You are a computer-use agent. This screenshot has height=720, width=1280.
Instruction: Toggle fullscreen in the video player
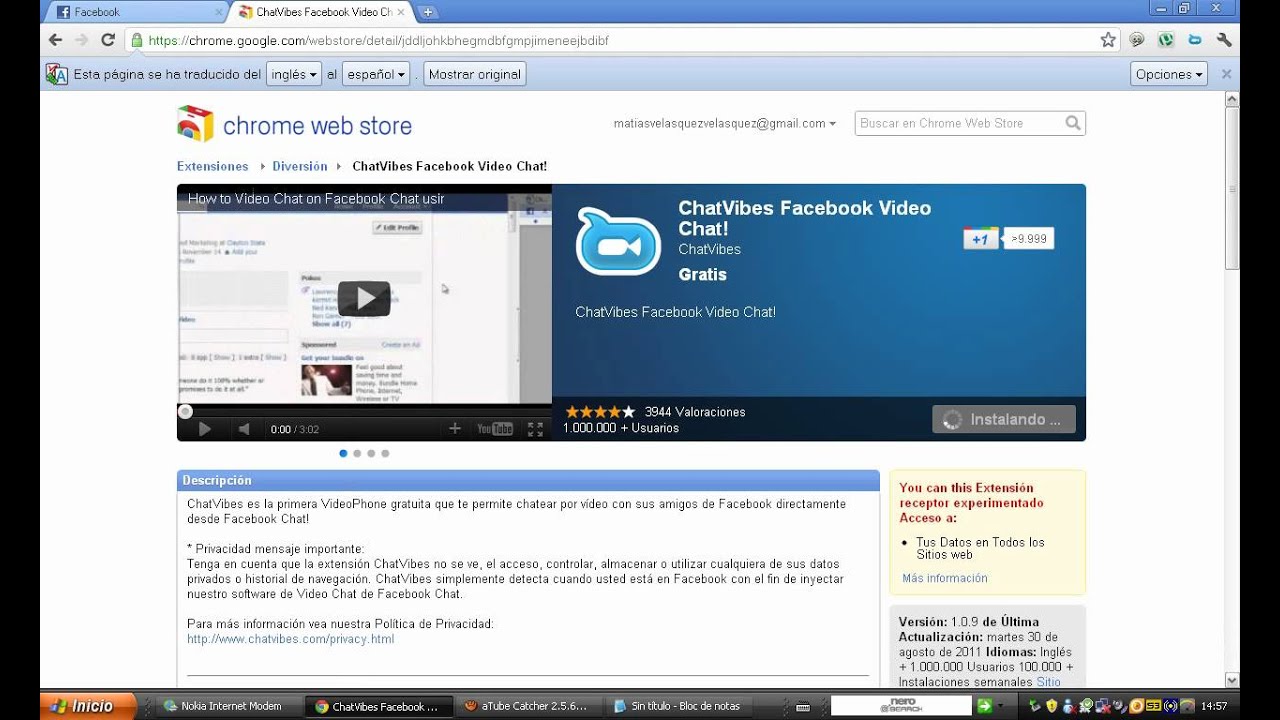(535, 429)
